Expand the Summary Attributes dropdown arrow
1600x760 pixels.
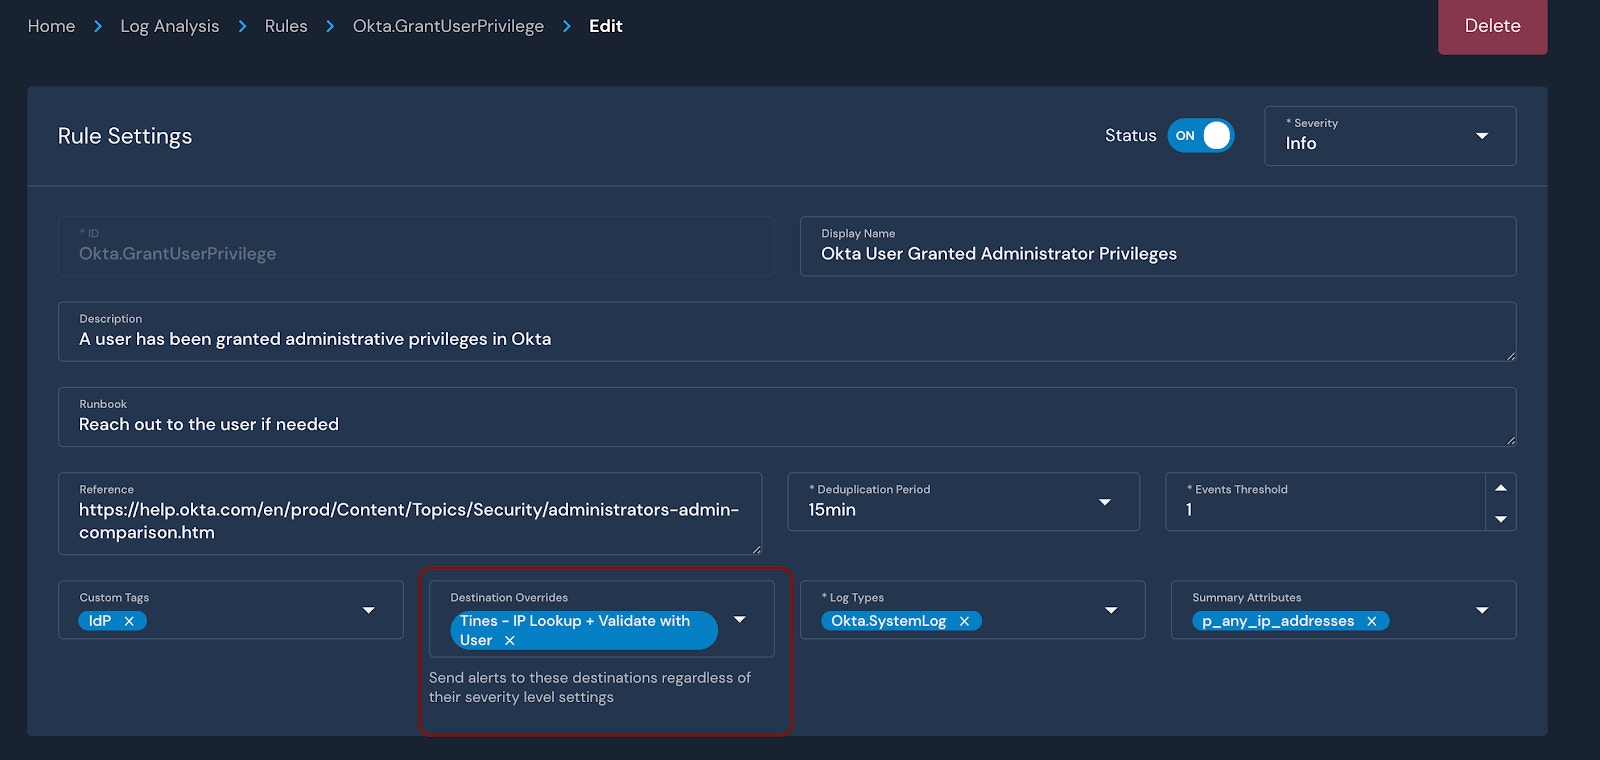(x=1482, y=610)
